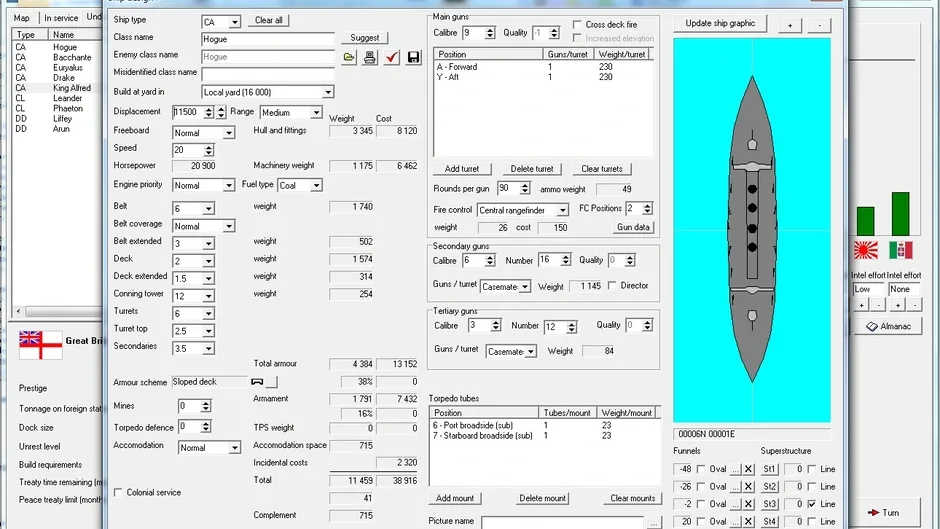Enable Cross deck fire checkbox
940x529 pixels.
(577, 25)
